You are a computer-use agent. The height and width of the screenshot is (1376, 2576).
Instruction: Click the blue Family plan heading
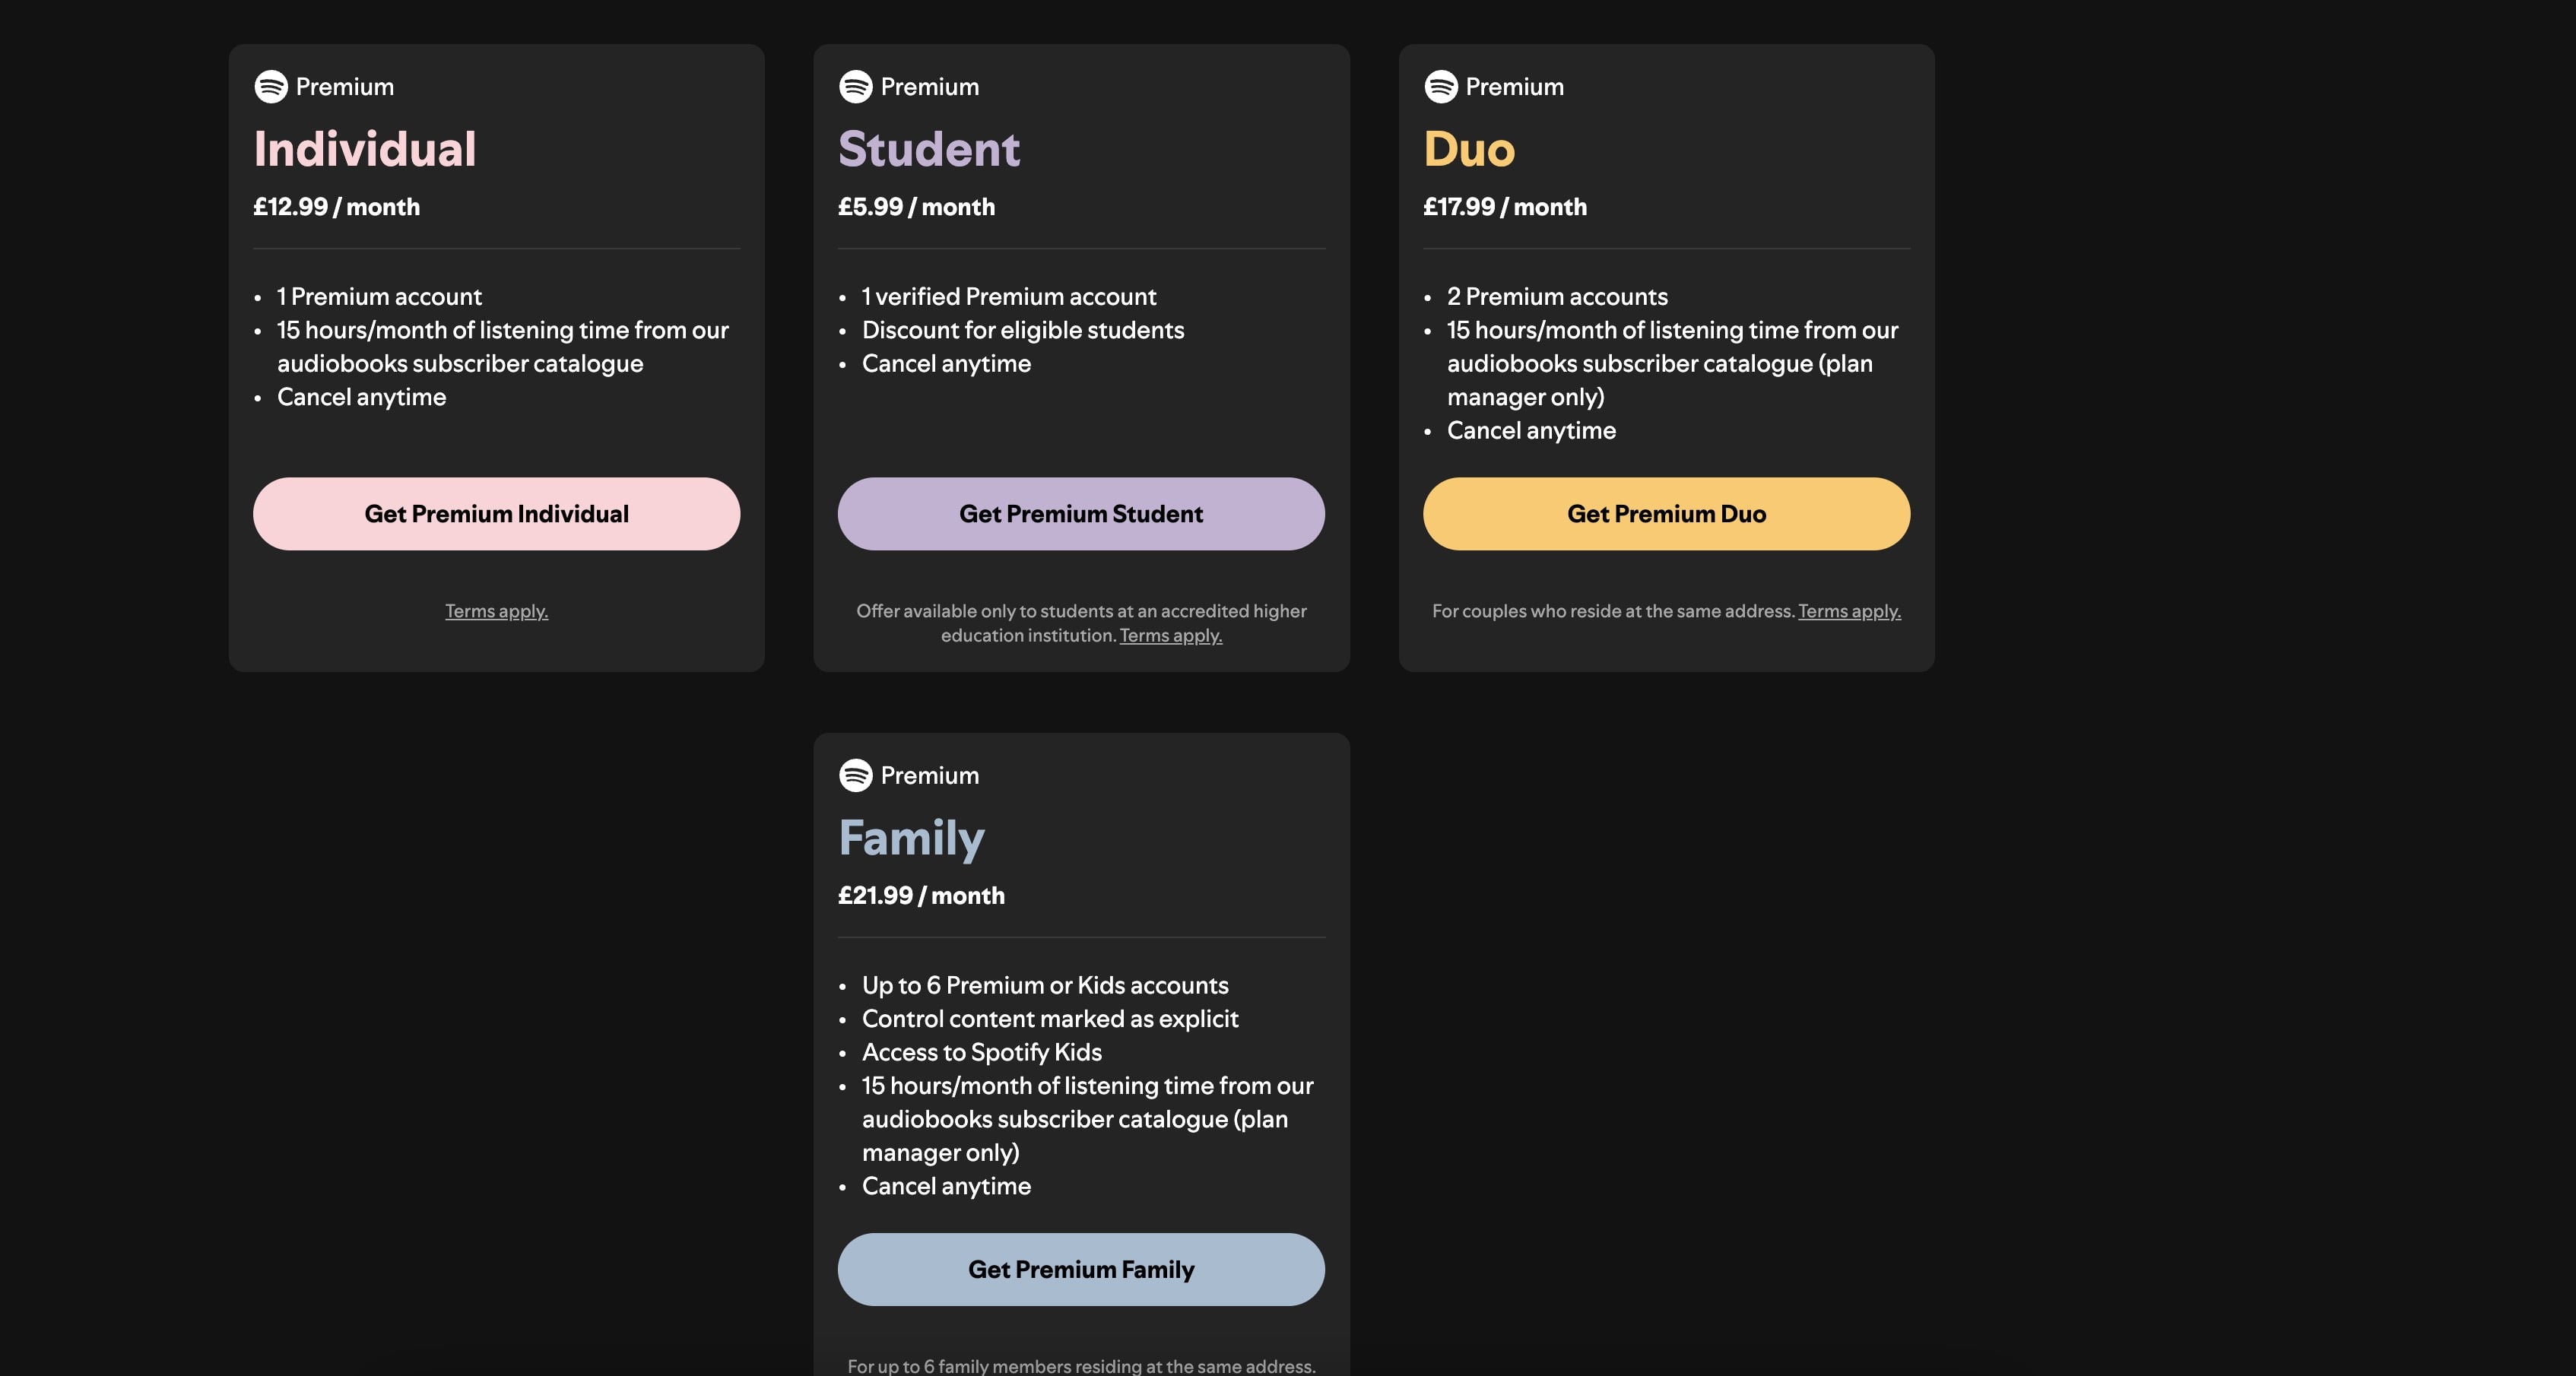coord(911,838)
